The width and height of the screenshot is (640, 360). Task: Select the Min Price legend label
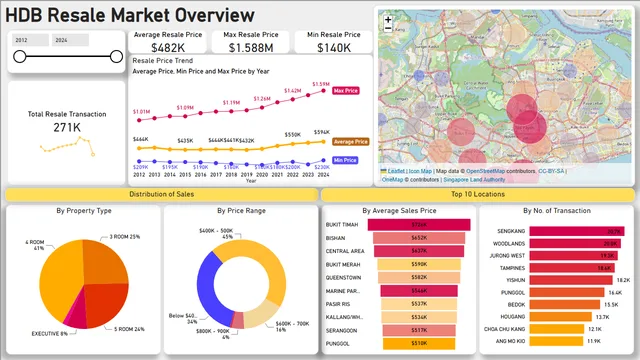345,160
